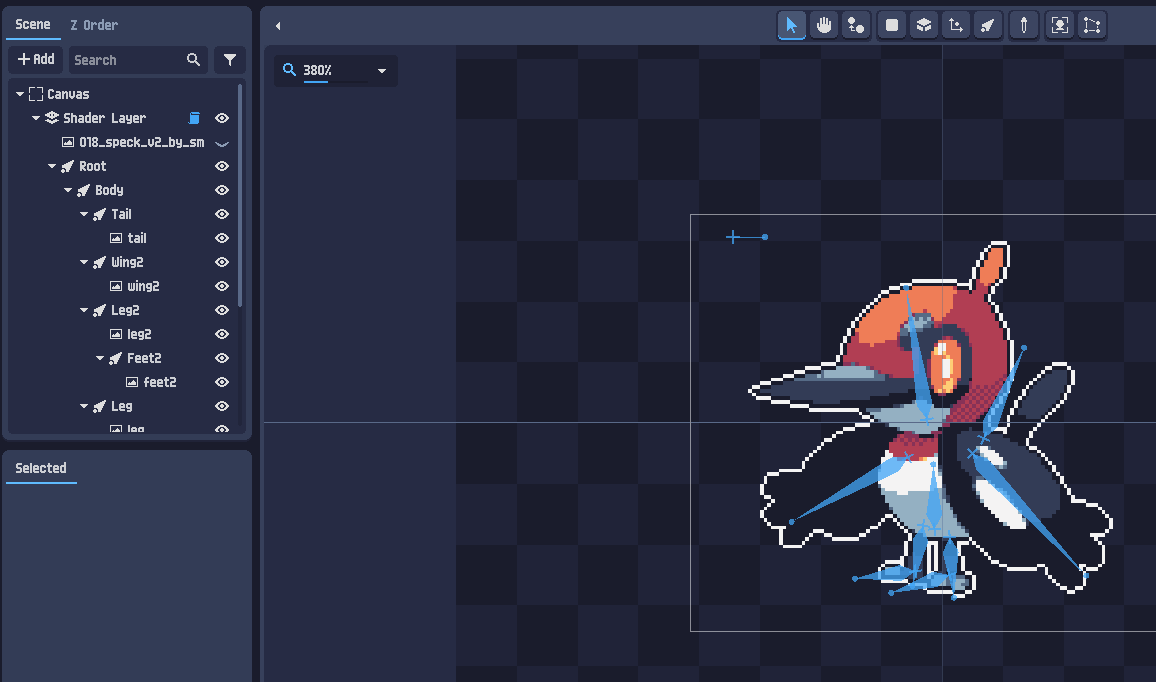The image size is (1156, 682).
Task: Click the image icon beside lowercase tail
Action: 116,238
